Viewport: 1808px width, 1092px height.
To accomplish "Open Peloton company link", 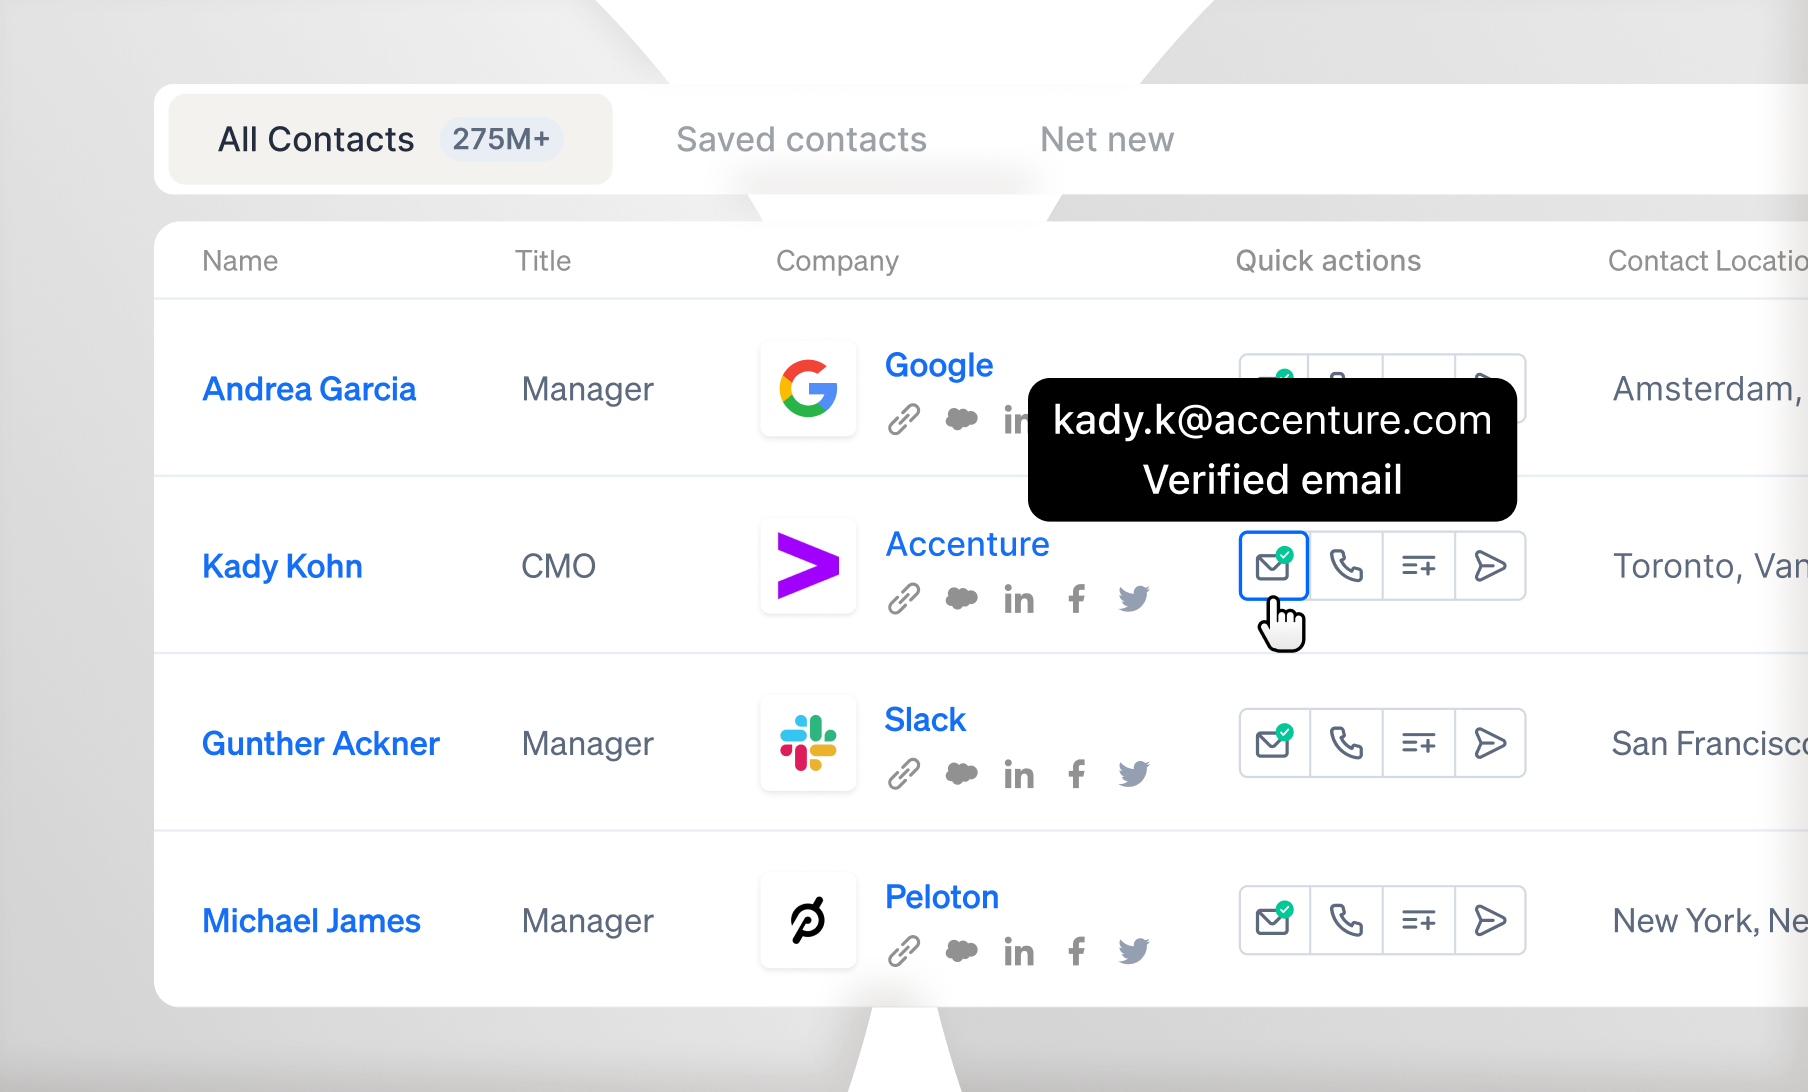I will [x=942, y=897].
